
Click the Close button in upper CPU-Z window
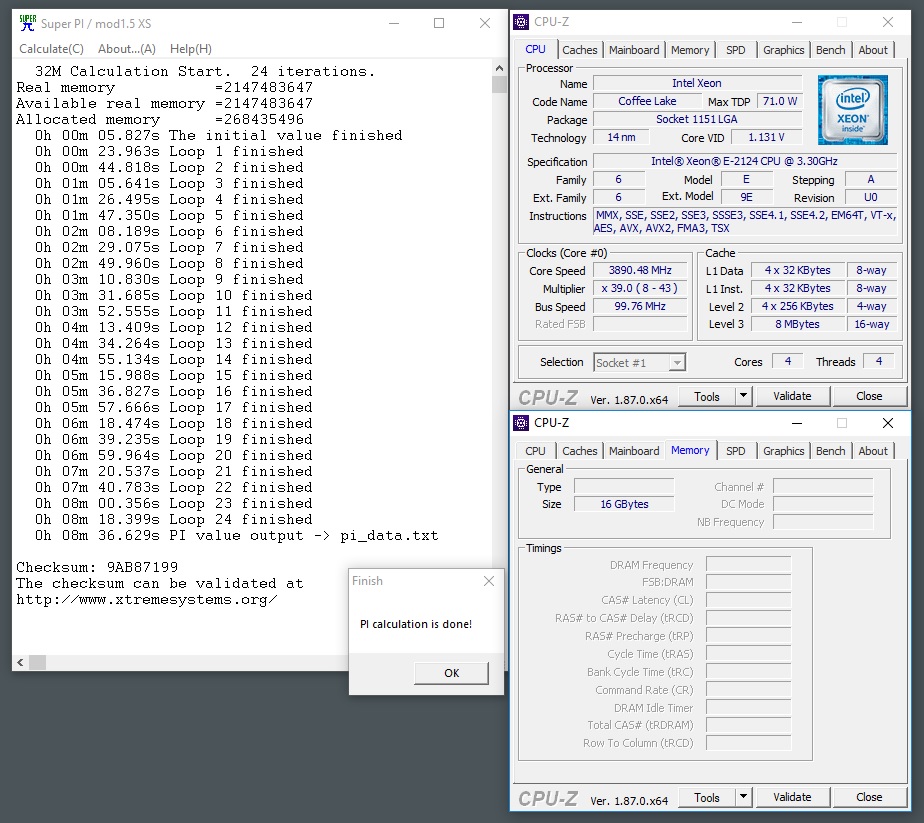(869, 396)
